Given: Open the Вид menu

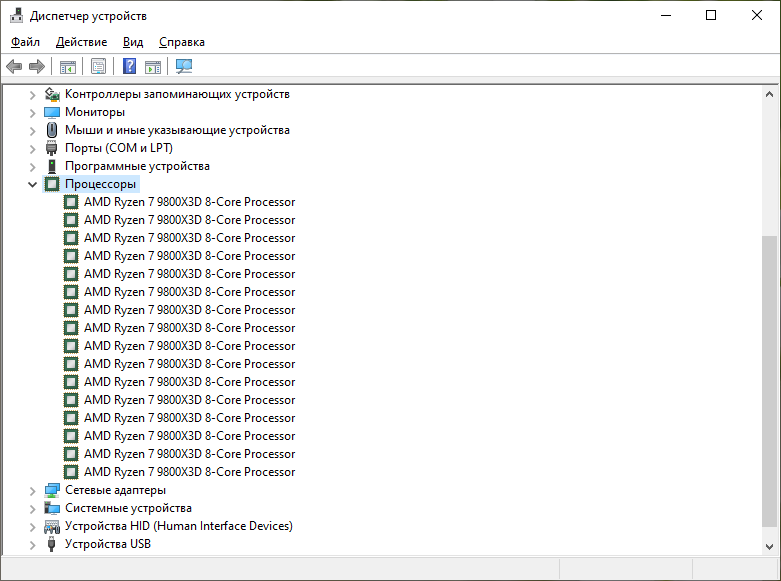Looking at the screenshot, I should tap(133, 42).
